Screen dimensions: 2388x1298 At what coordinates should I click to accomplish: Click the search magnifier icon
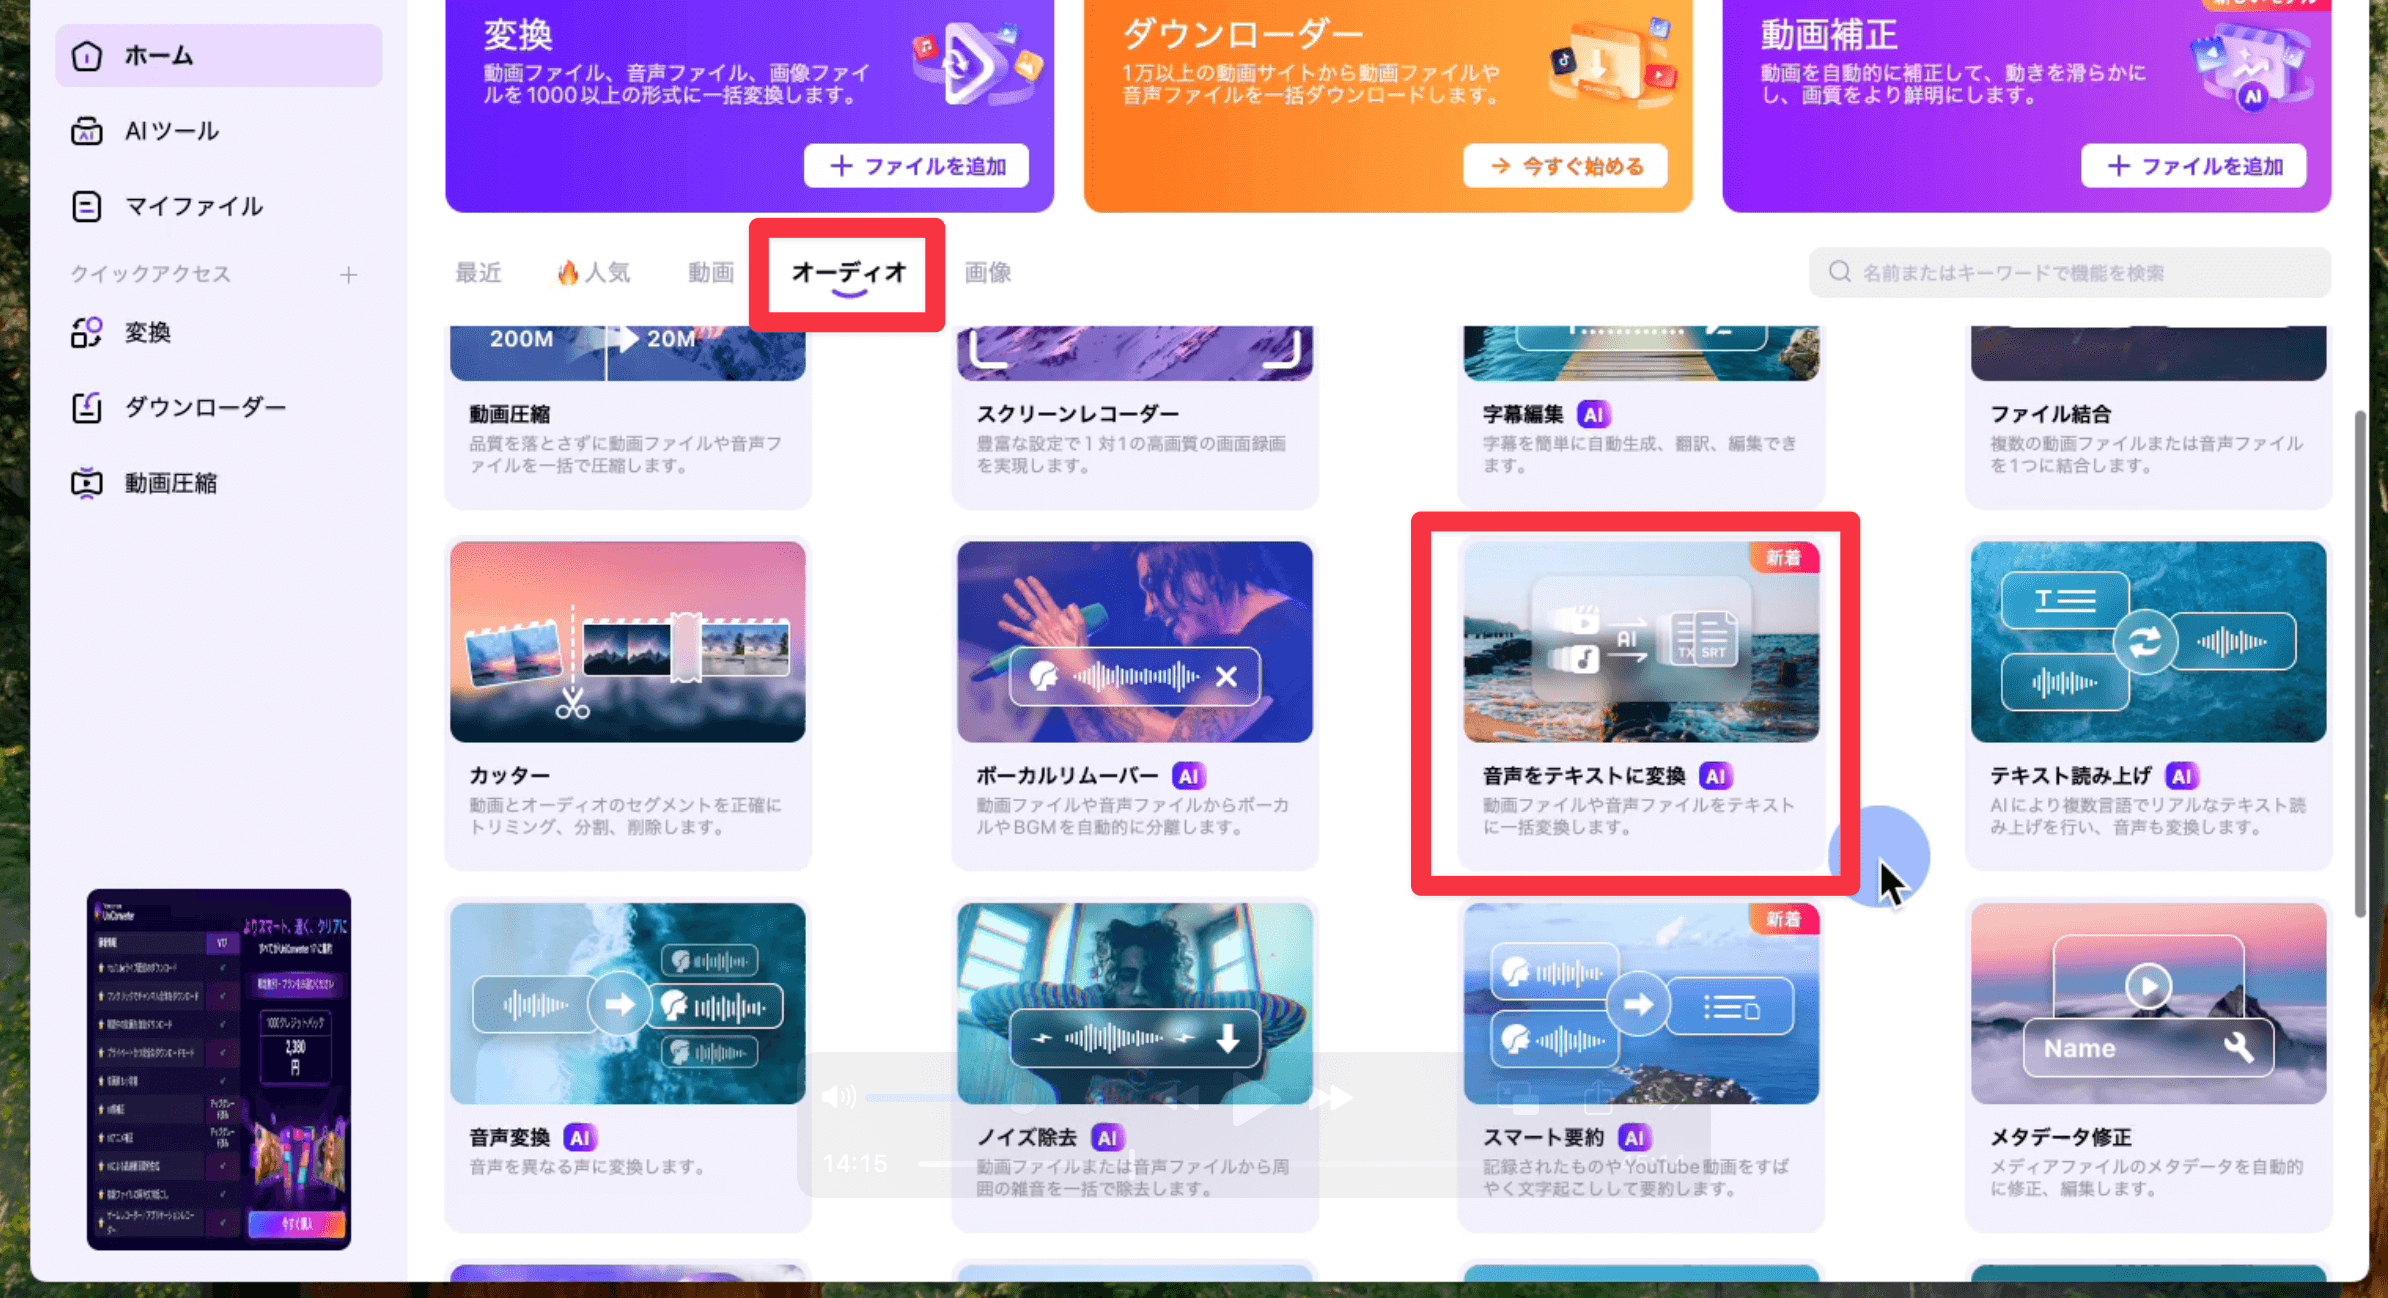[x=1840, y=271]
